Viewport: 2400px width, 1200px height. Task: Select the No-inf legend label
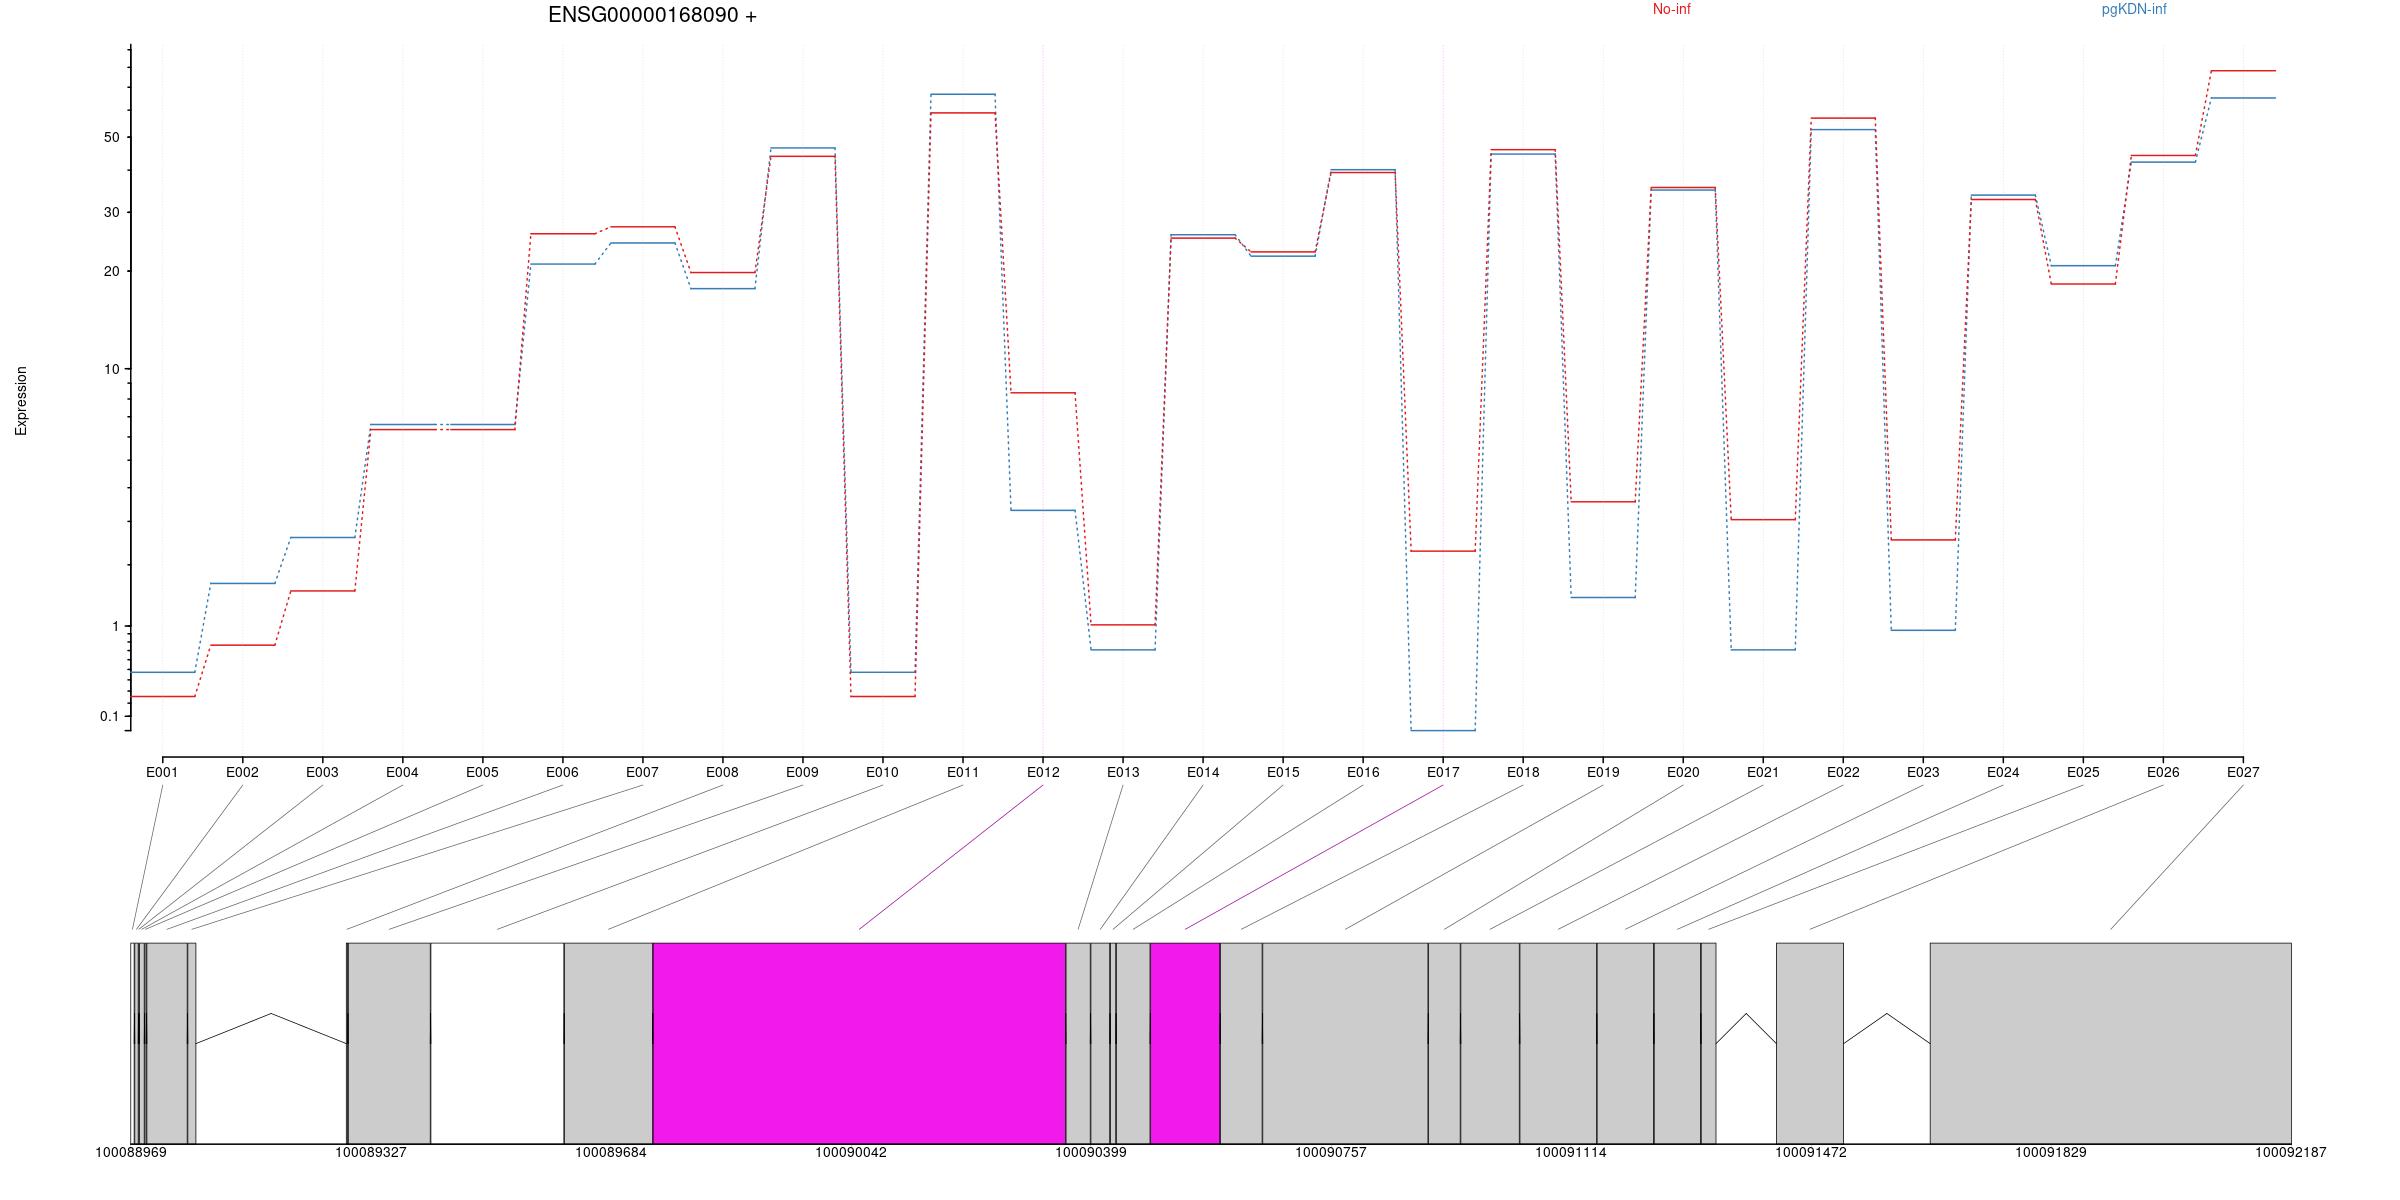(x=1671, y=9)
